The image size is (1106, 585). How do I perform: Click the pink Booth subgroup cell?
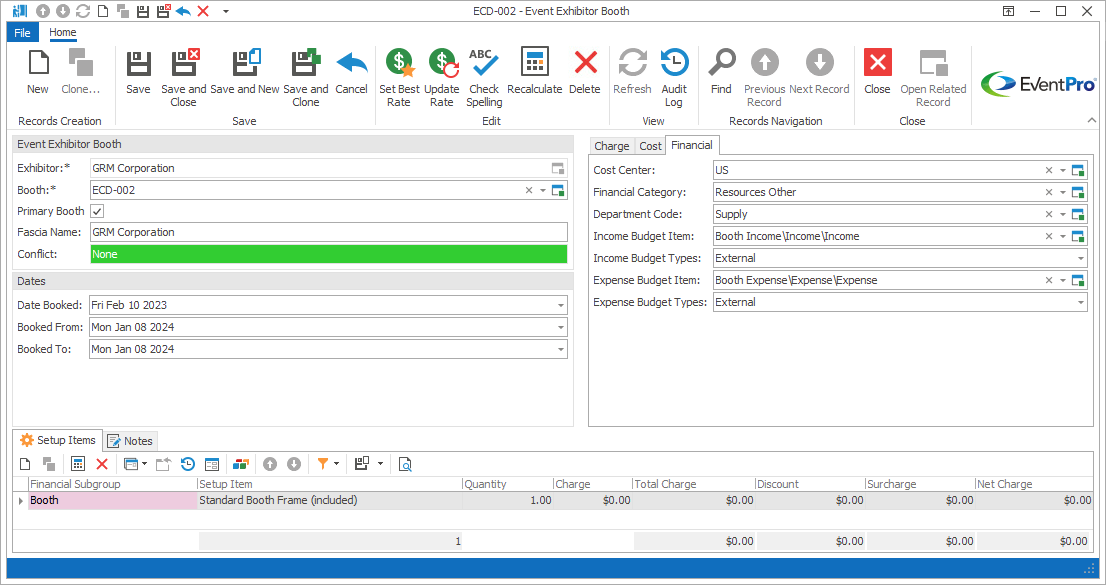(x=113, y=500)
